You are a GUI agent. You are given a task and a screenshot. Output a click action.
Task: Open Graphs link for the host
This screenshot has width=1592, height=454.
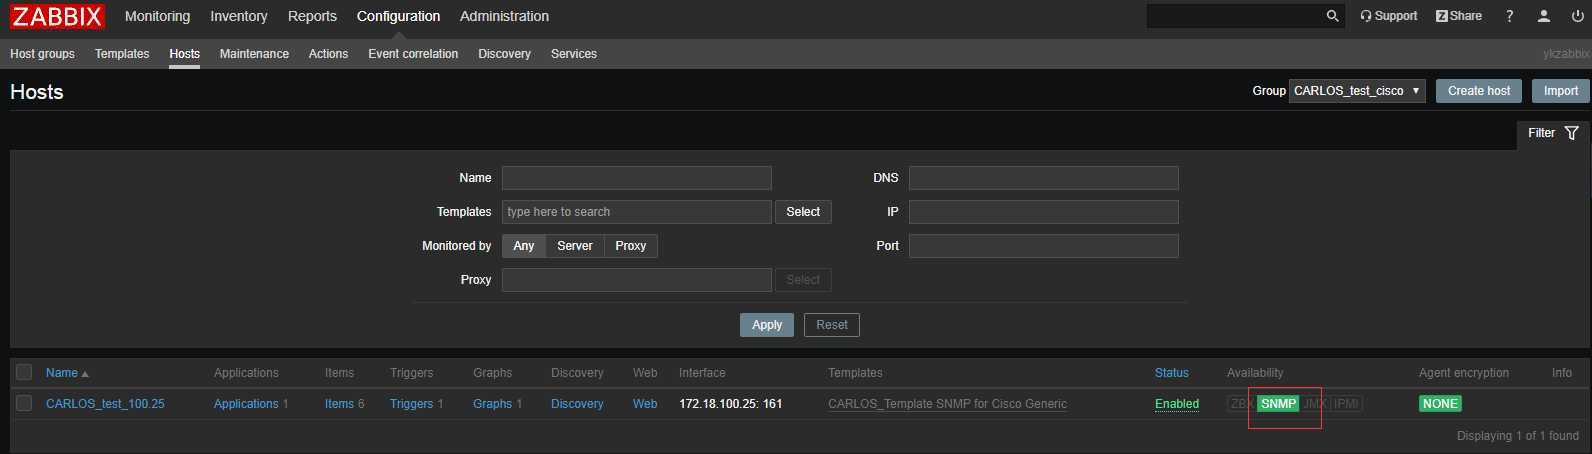pos(492,404)
